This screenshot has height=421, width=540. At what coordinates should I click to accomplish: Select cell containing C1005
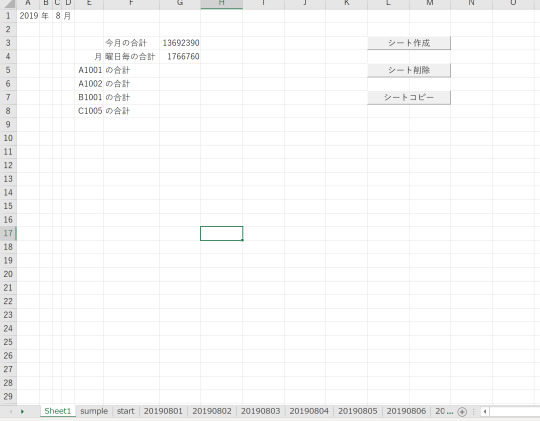(x=89, y=111)
